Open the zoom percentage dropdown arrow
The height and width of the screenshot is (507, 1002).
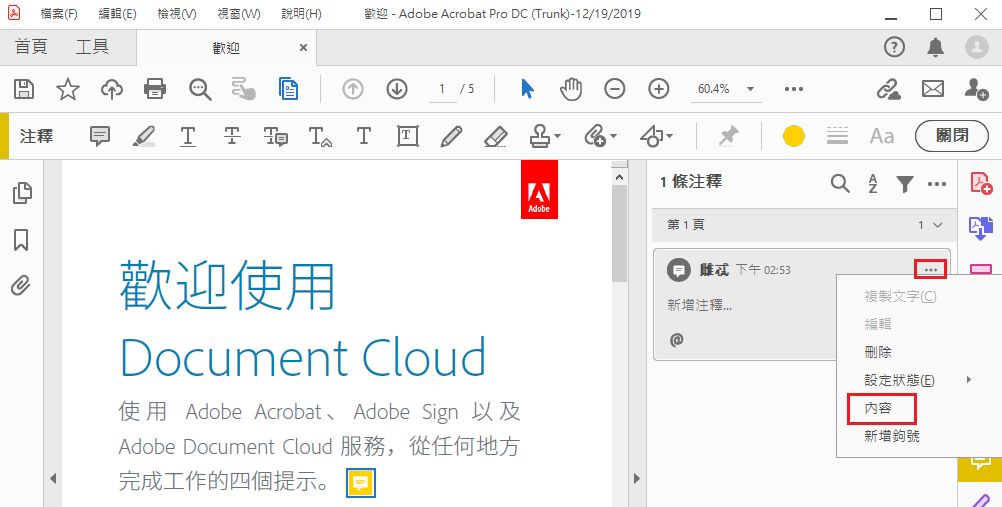pyautogui.click(x=750, y=89)
